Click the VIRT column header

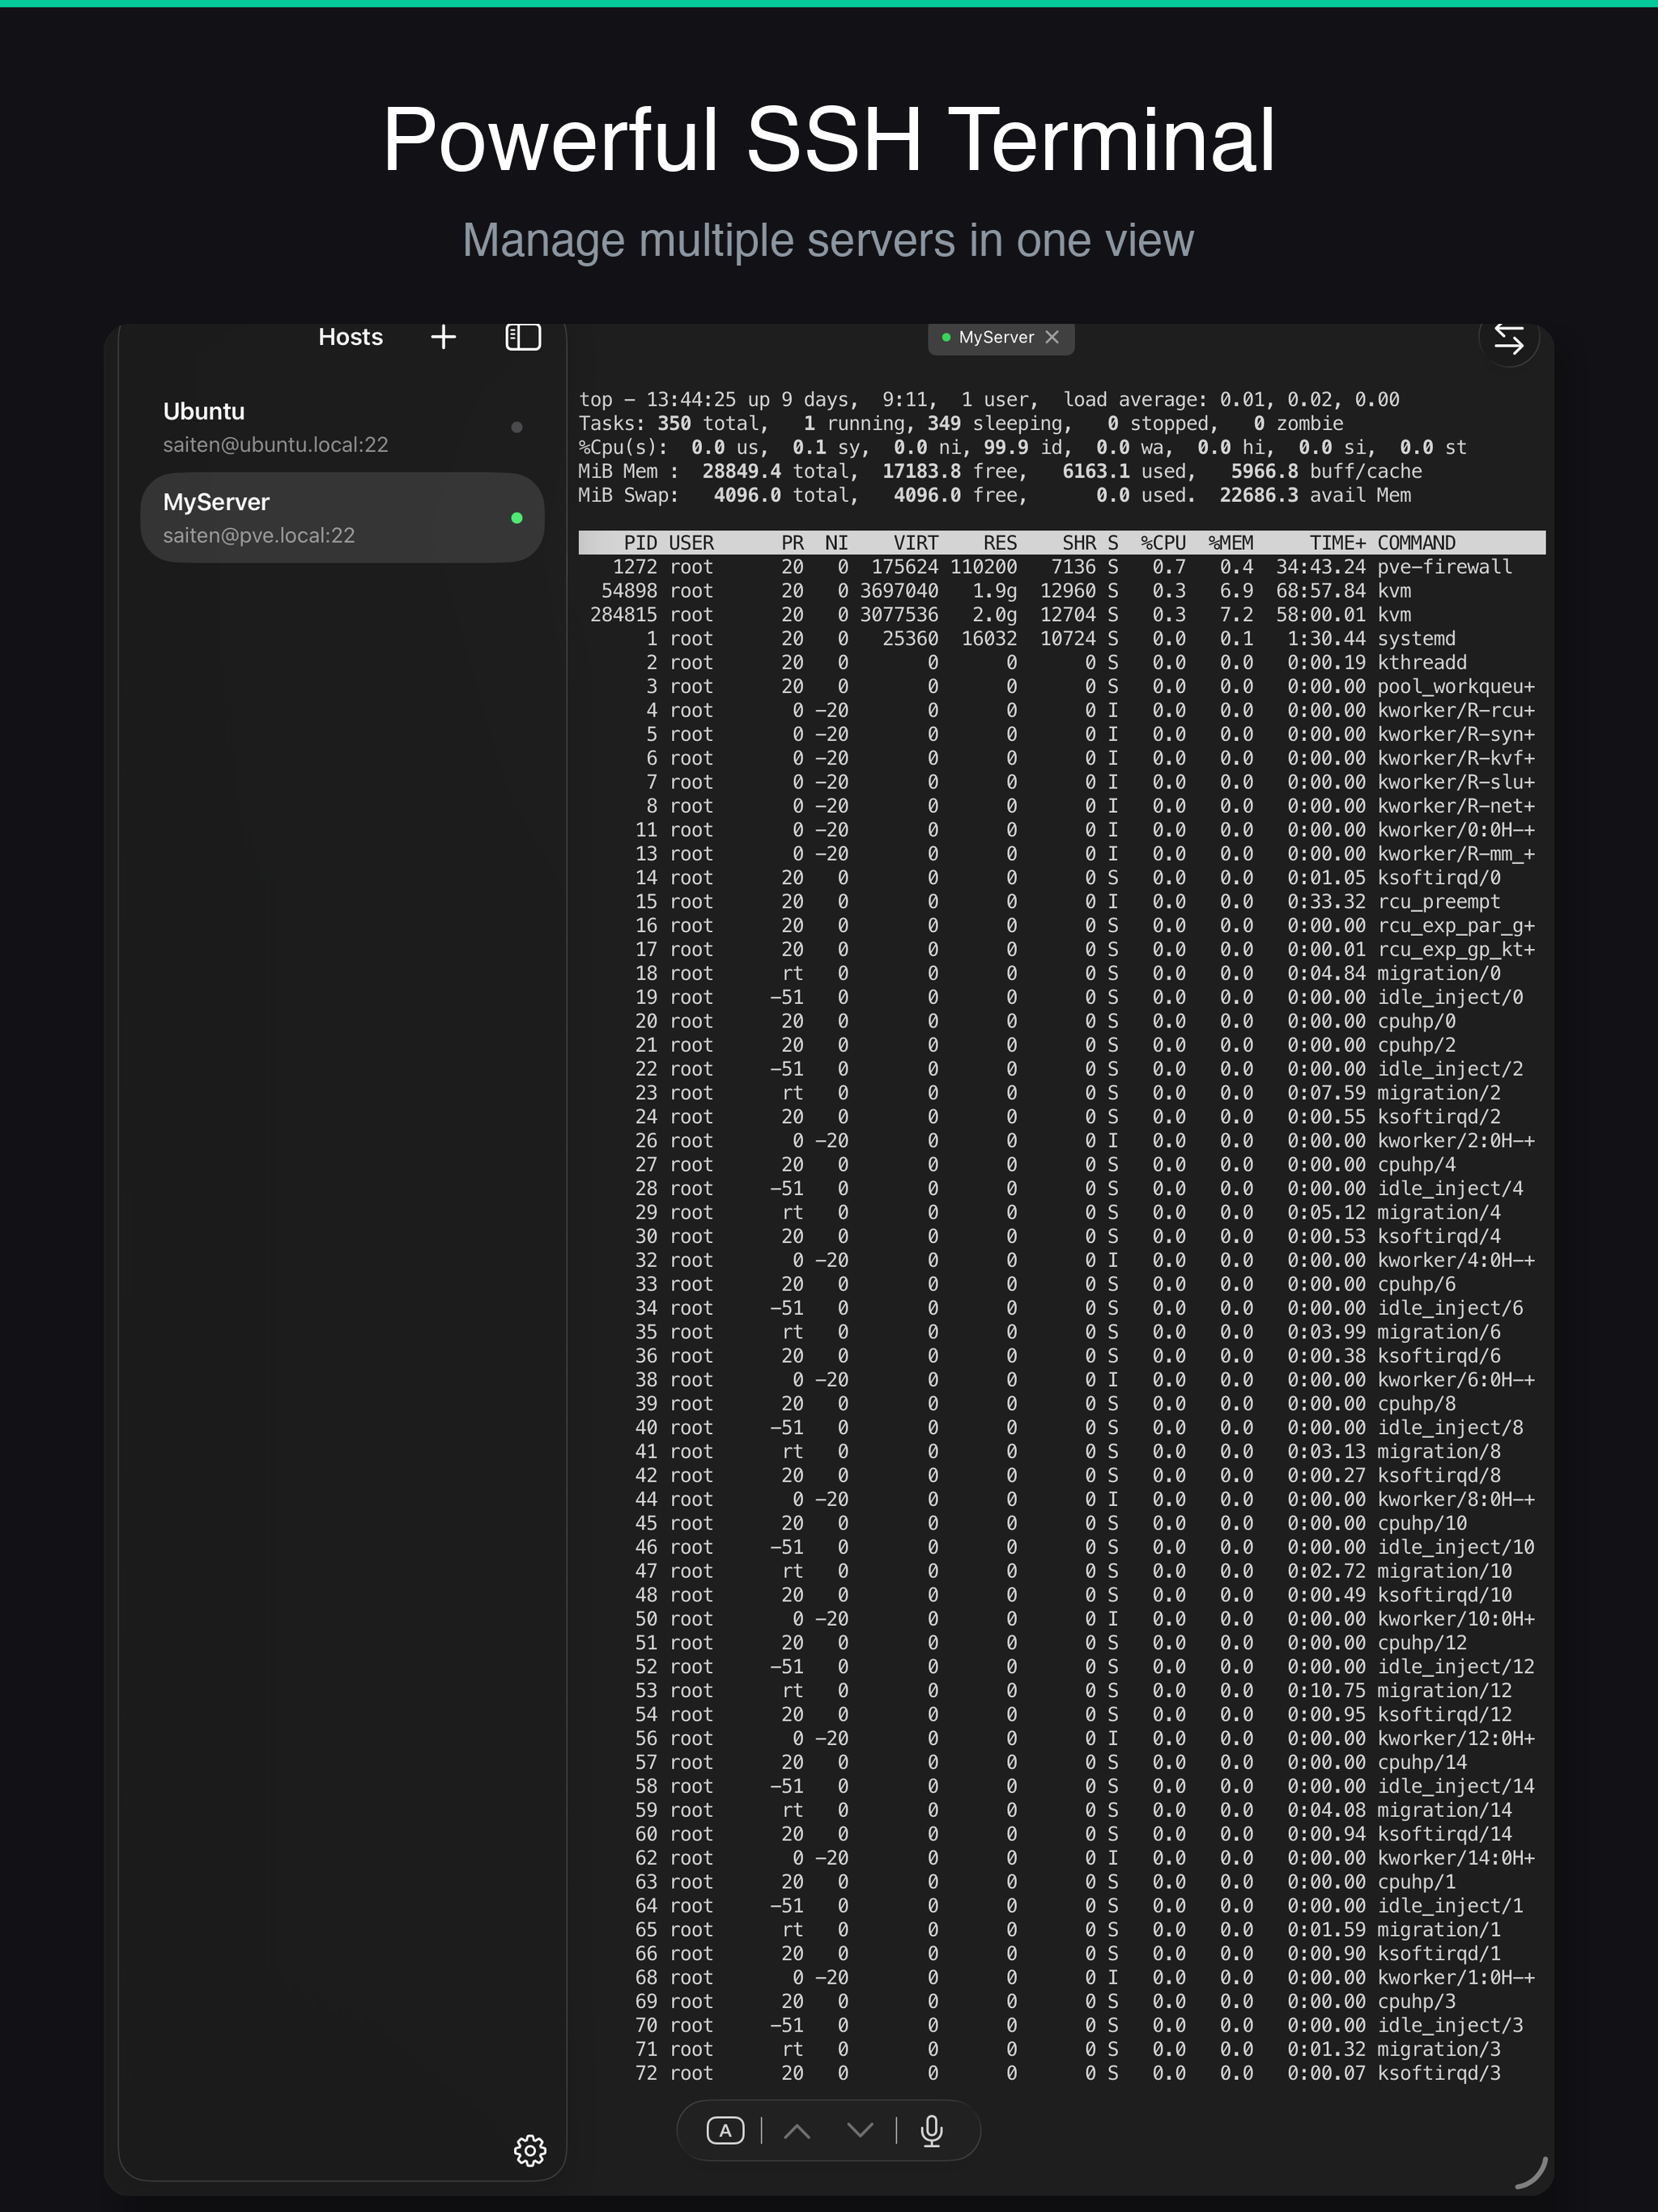click(915, 543)
